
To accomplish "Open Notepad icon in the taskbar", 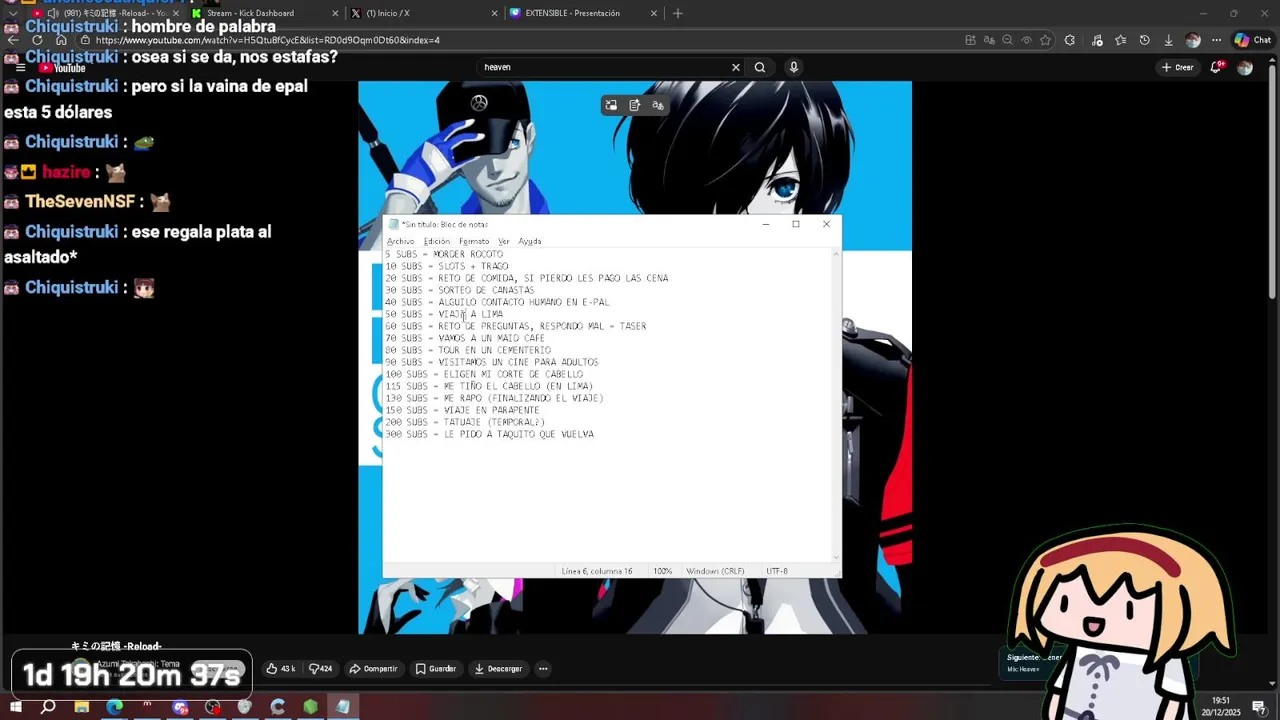I will point(343,707).
